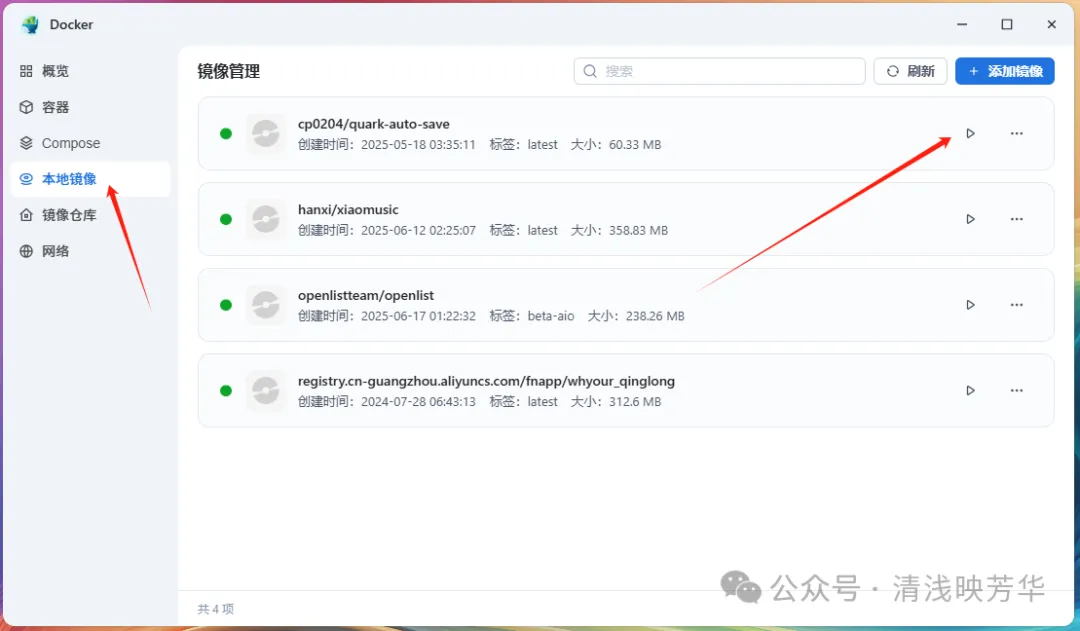The width and height of the screenshot is (1080, 631).
Task: Click the 刷新 refresh button
Action: (x=910, y=71)
